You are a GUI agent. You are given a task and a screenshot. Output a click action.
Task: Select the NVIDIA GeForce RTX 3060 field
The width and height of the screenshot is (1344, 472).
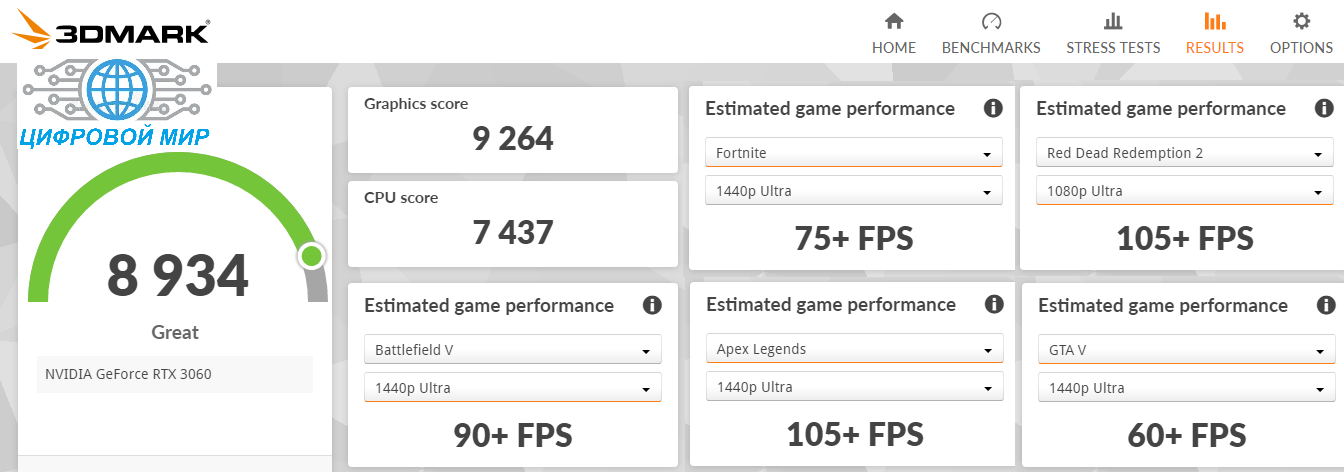click(x=175, y=375)
